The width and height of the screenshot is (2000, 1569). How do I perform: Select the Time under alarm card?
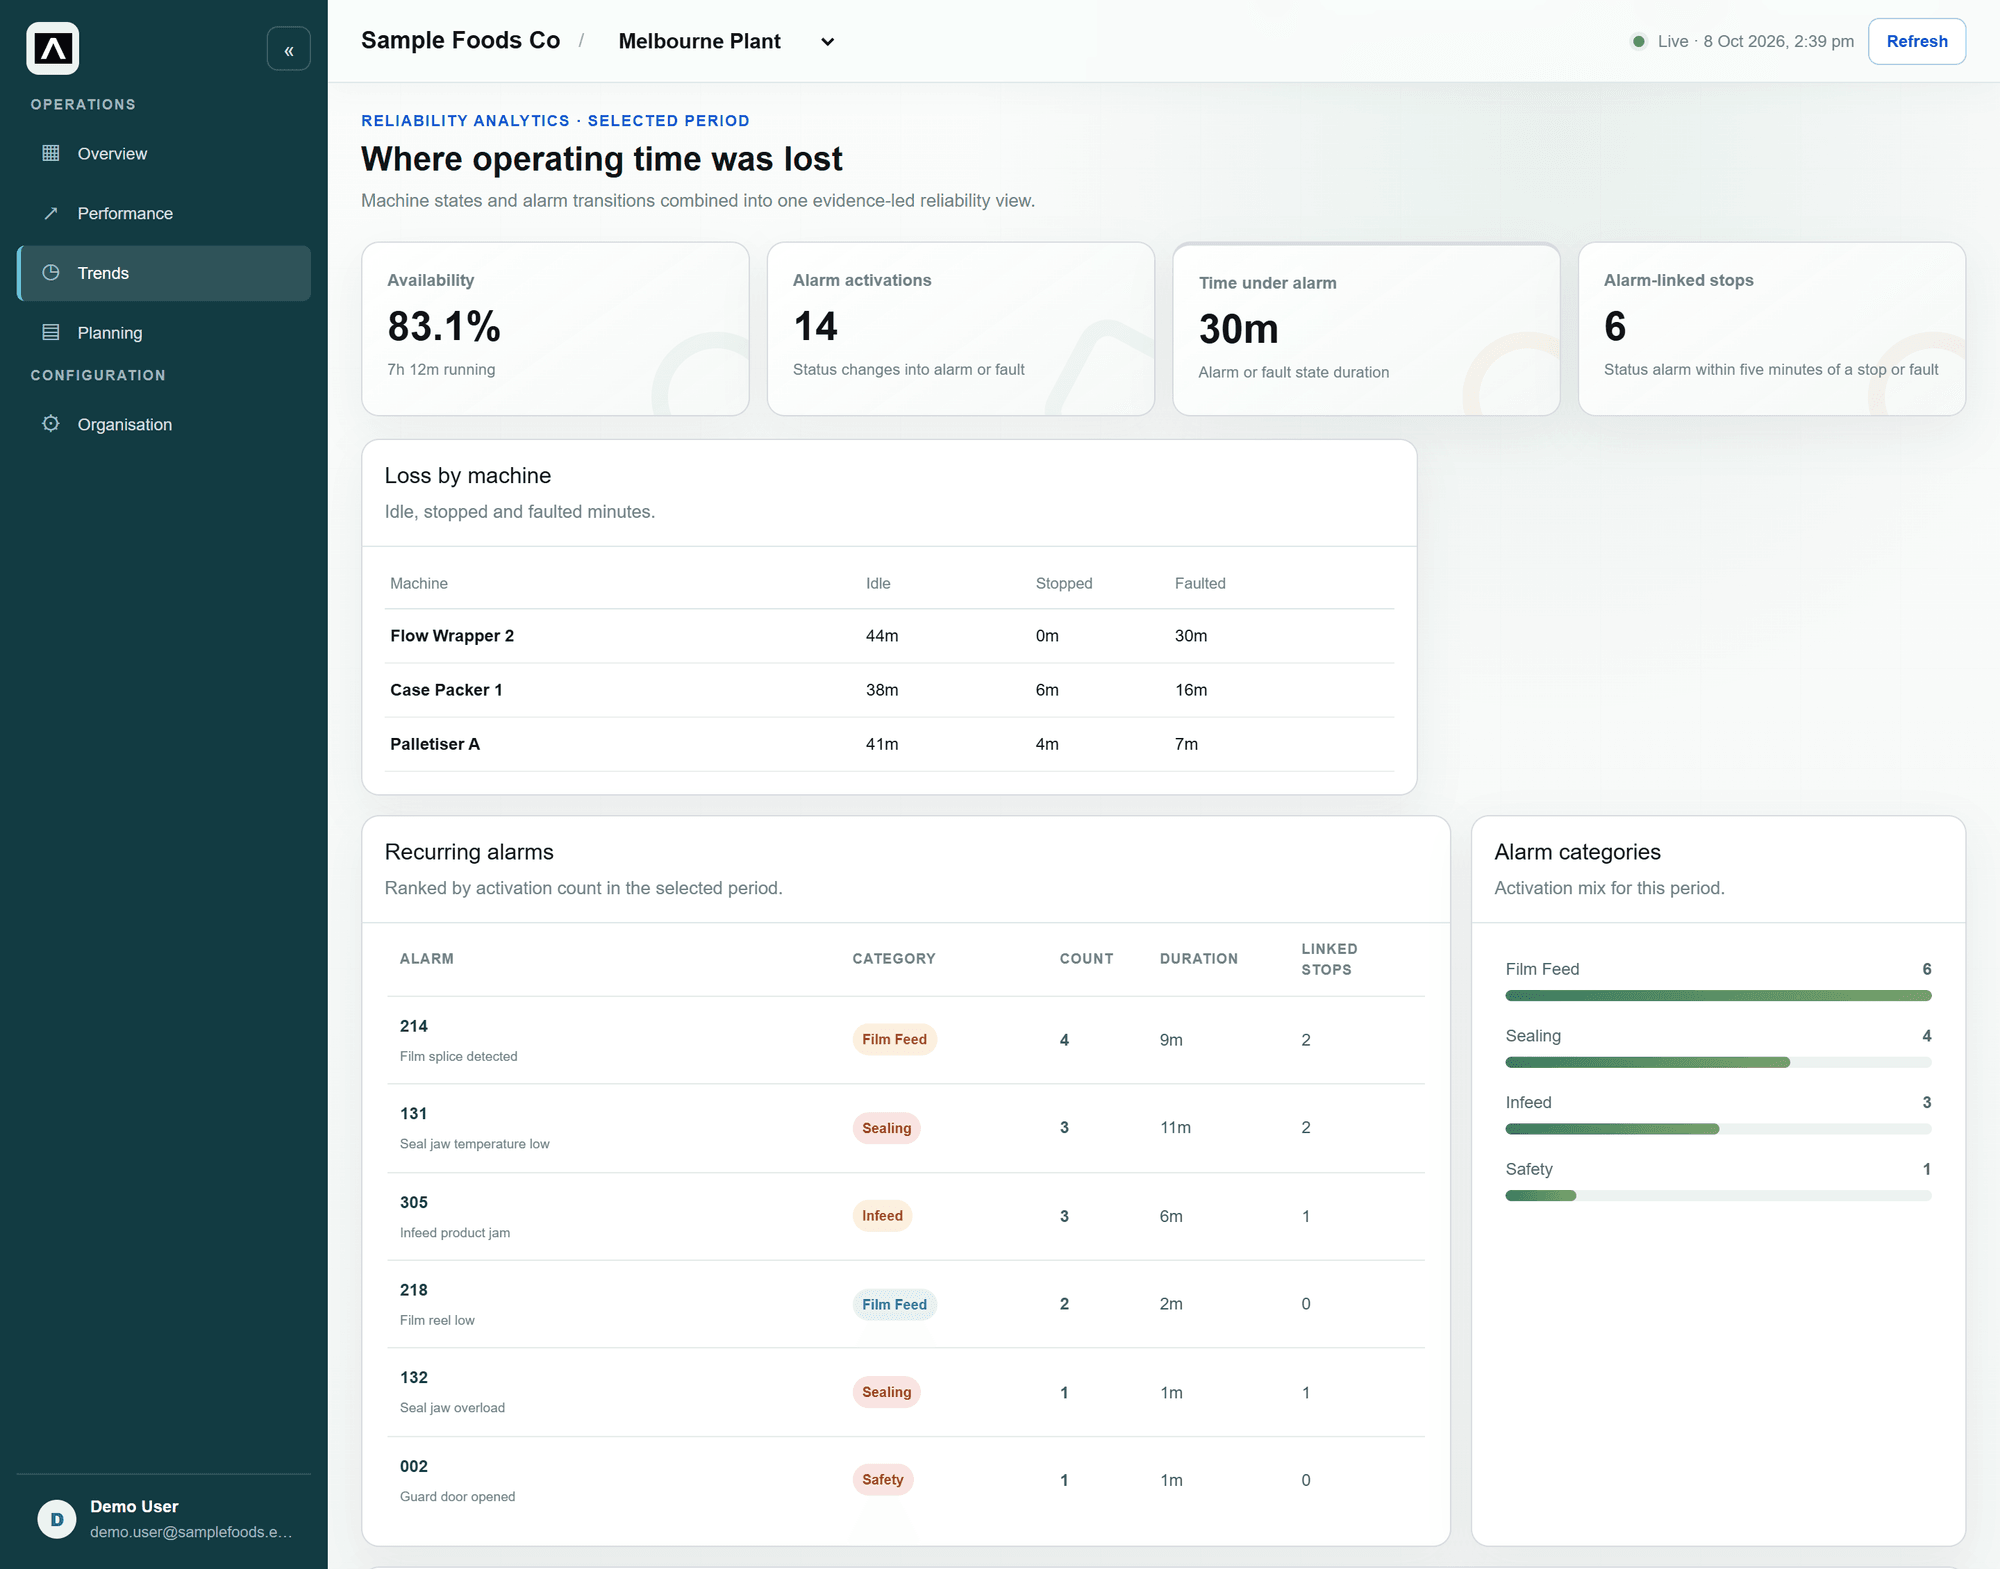tap(1366, 328)
